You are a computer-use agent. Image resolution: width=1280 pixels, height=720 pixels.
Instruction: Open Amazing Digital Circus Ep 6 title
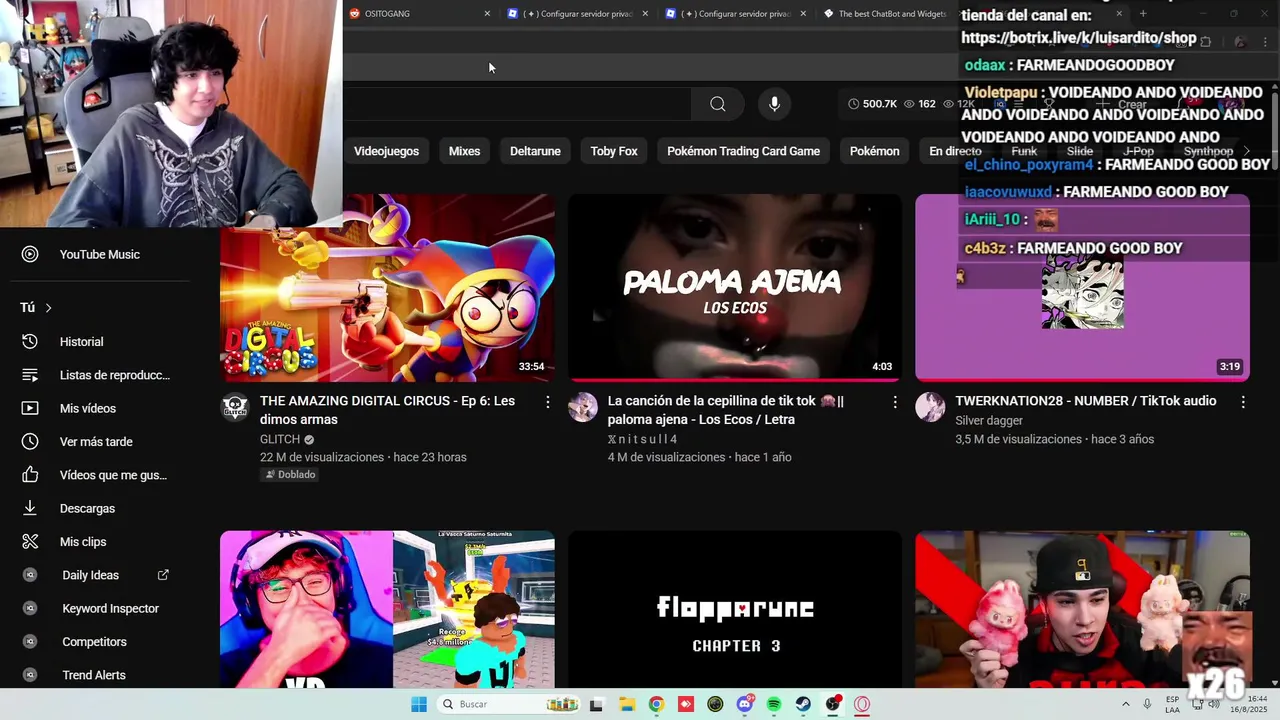coord(387,410)
